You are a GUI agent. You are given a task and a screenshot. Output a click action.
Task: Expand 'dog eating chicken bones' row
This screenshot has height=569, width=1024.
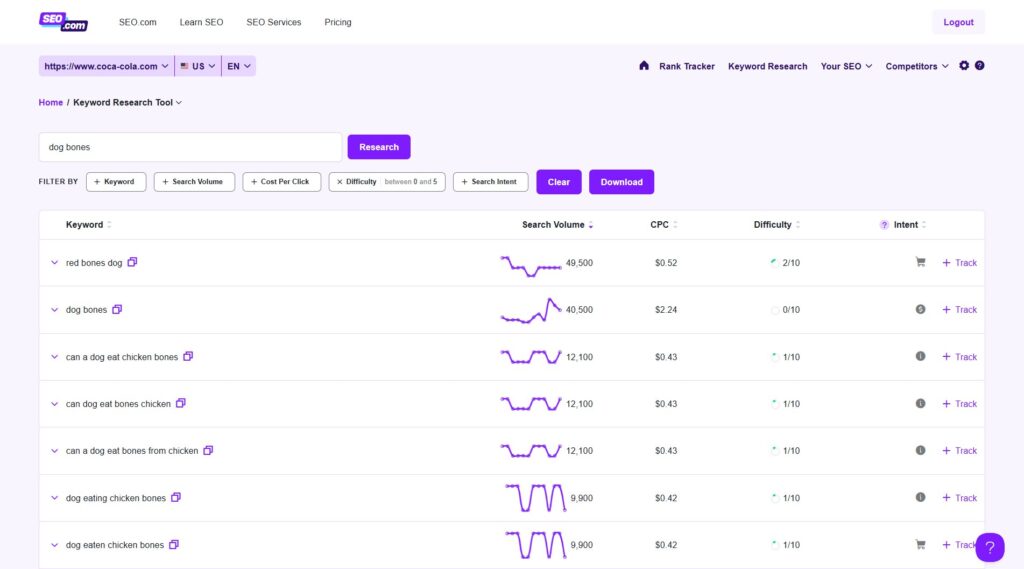point(54,498)
